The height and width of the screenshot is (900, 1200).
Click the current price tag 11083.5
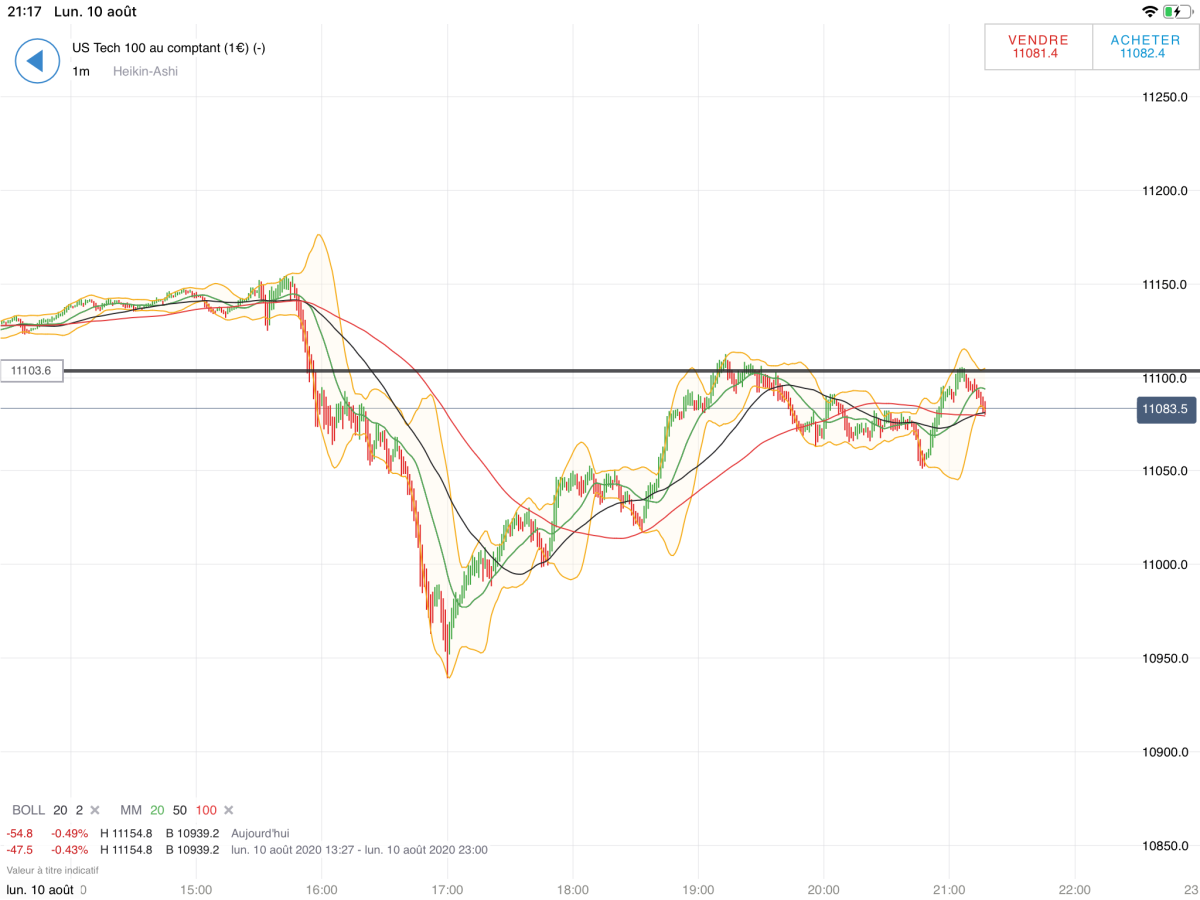click(x=1165, y=409)
